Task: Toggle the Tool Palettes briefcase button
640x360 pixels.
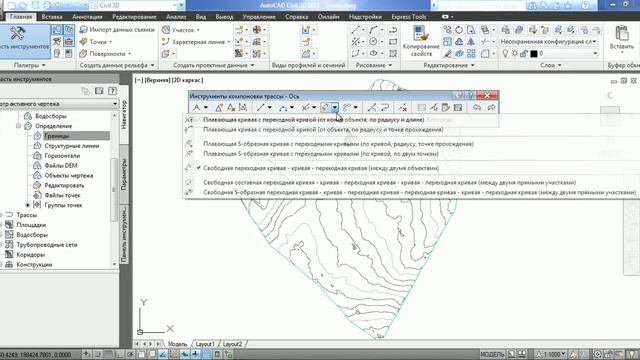Action: click(69, 42)
